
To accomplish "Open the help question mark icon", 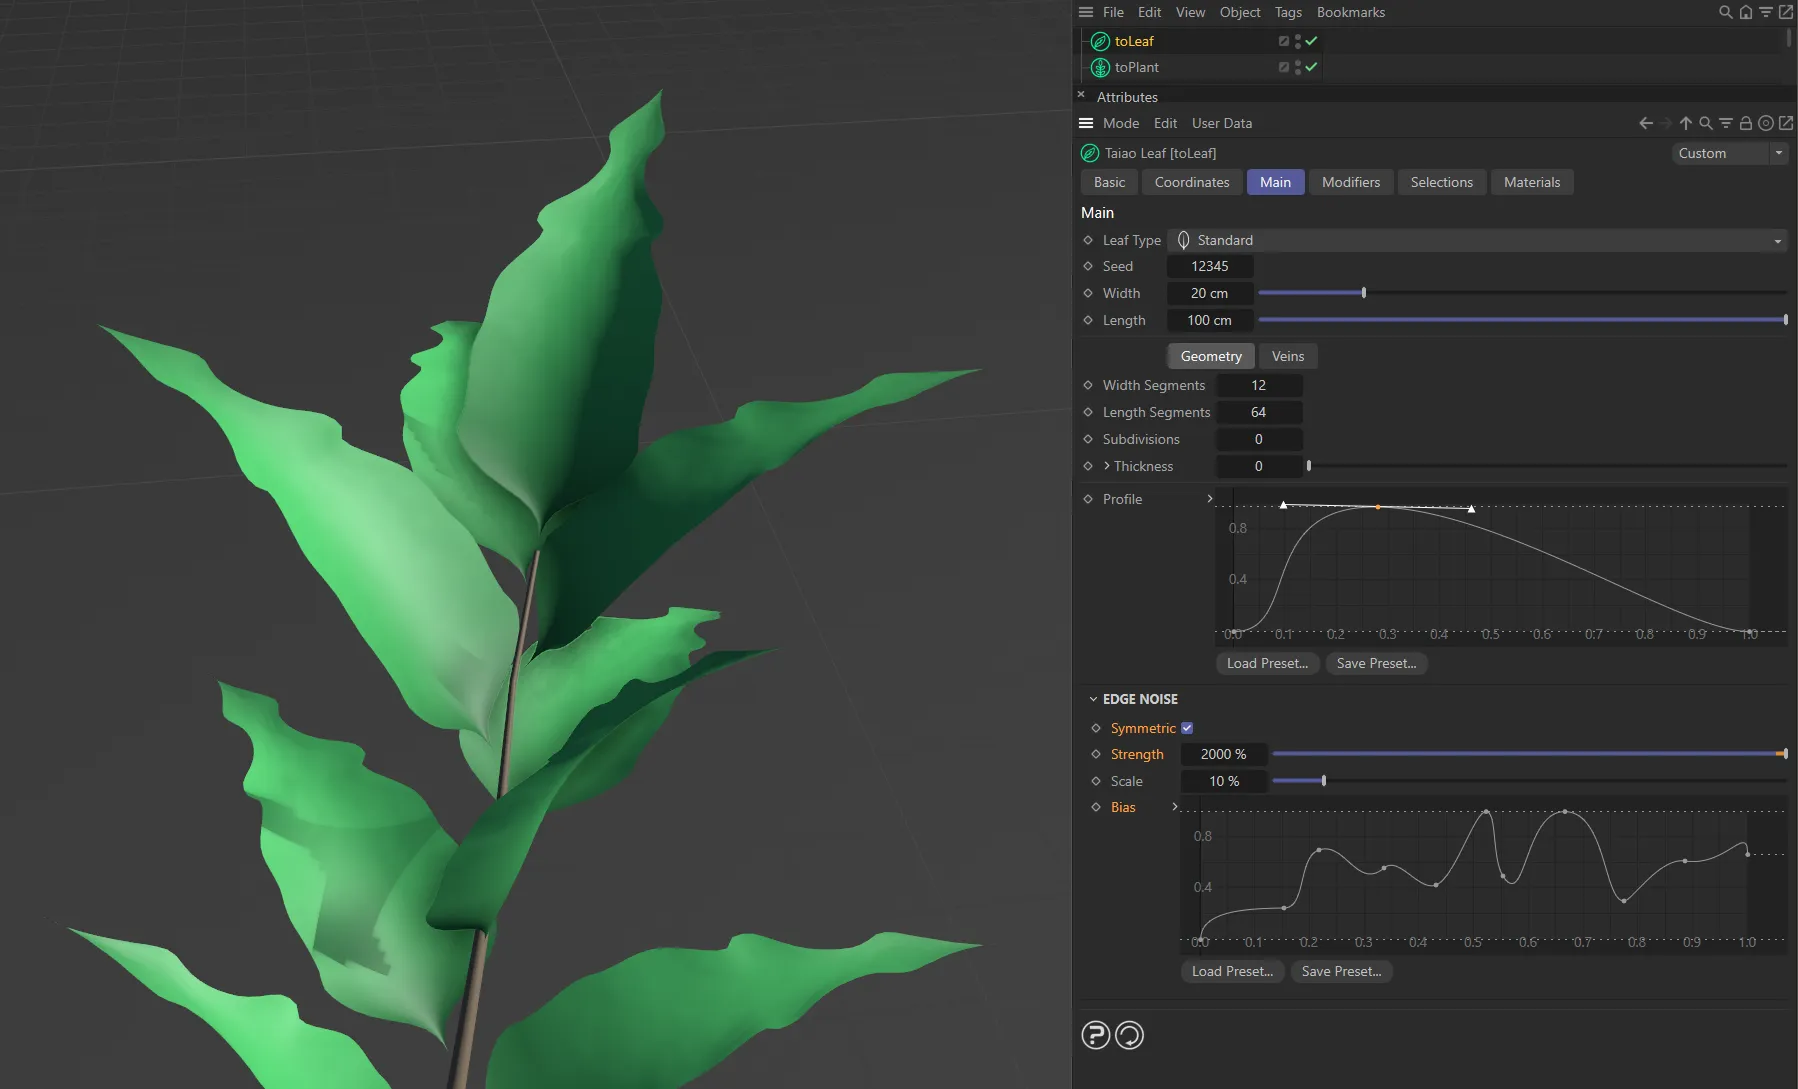I will pos(1095,1035).
